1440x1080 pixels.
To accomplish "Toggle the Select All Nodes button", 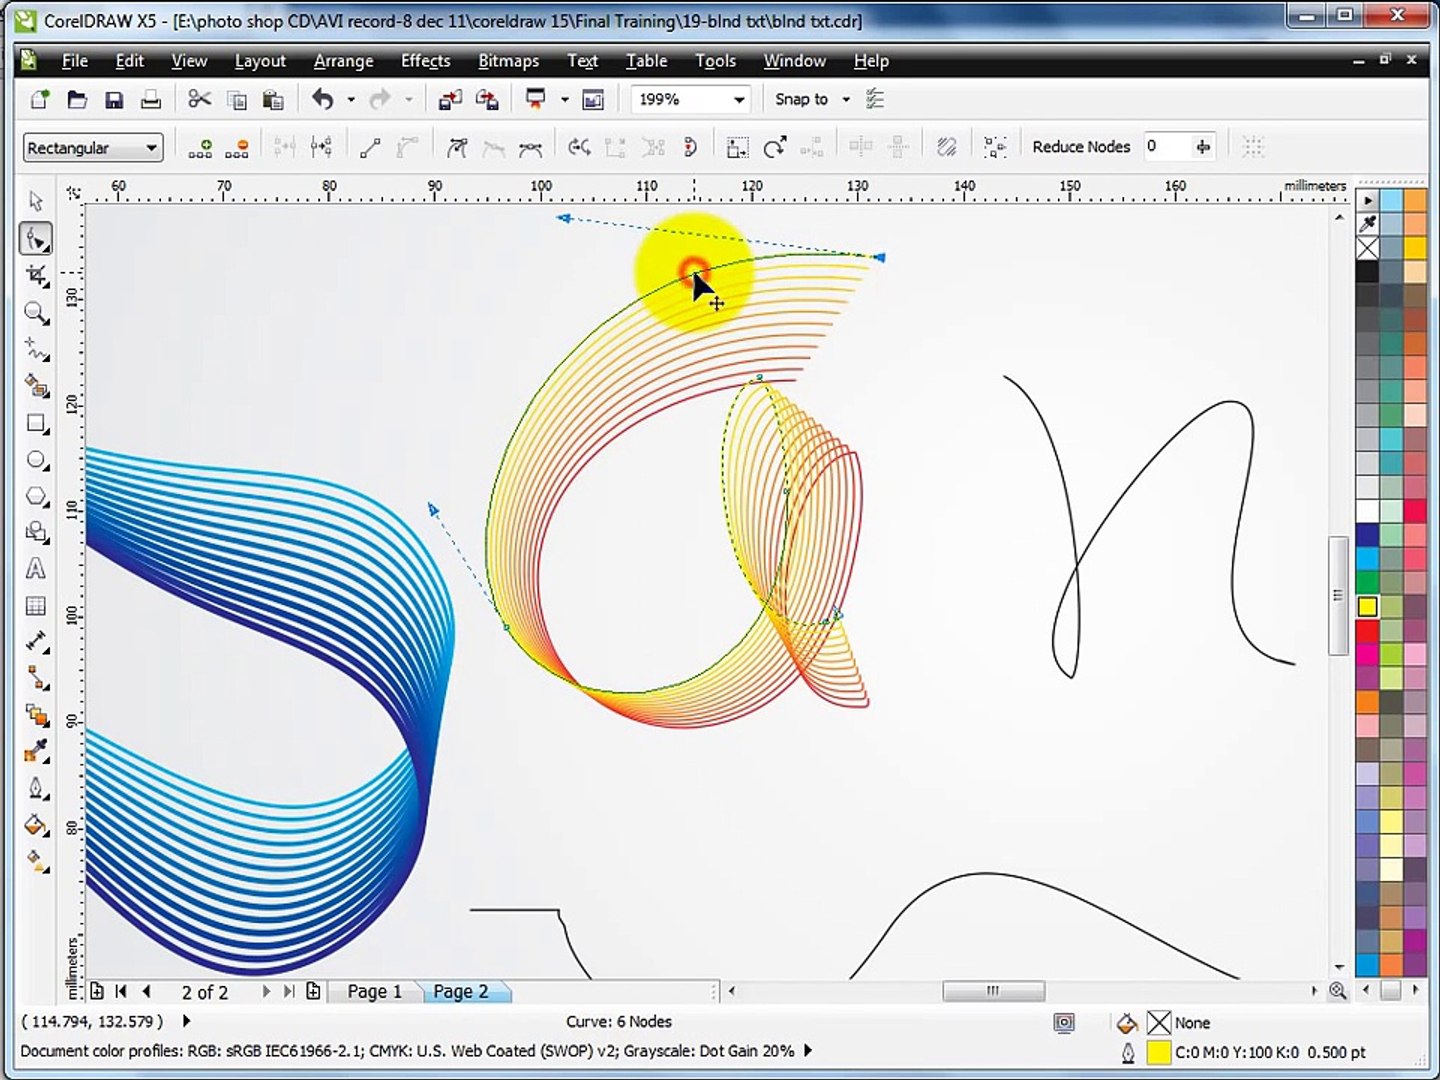I will pos(994,148).
